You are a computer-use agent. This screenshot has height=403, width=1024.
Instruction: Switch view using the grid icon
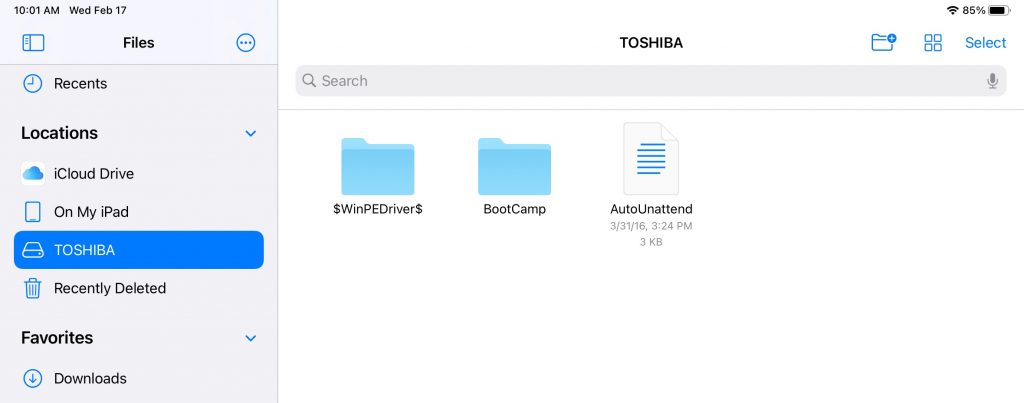coord(933,42)
